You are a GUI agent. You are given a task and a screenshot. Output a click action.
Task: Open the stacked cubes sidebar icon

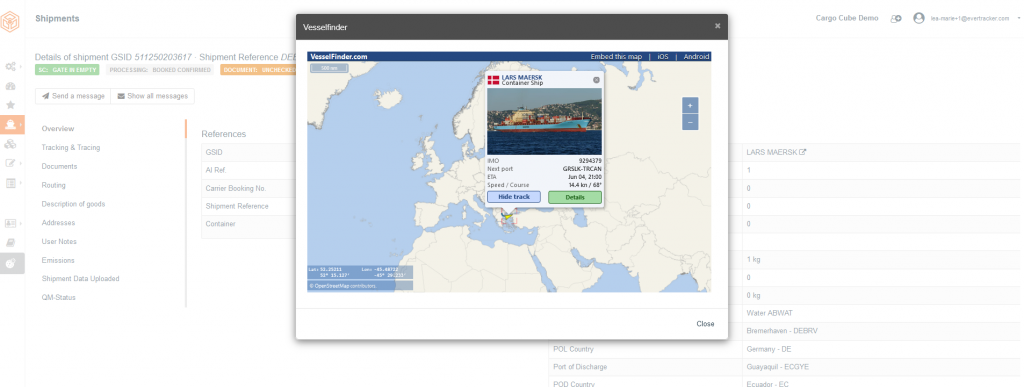(10, 144)
